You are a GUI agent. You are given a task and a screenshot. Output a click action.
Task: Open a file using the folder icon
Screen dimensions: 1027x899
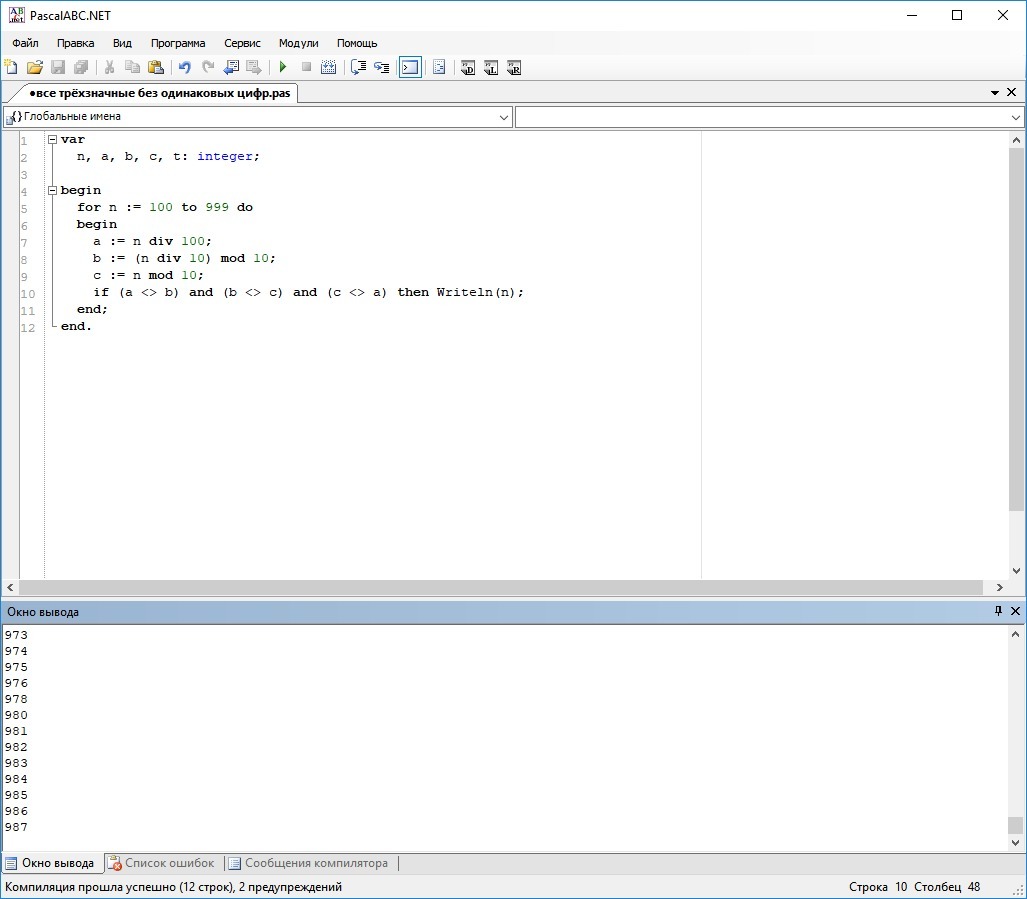pos(35,67)
